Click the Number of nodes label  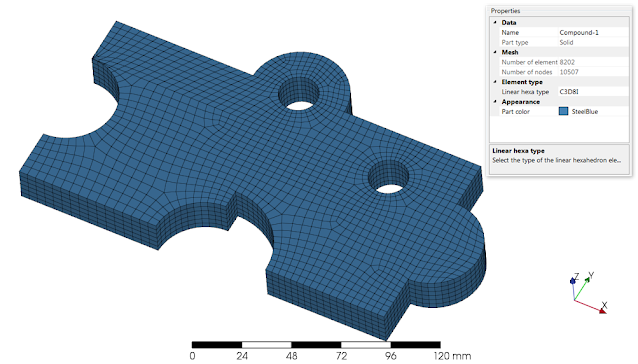coord(527,72)
